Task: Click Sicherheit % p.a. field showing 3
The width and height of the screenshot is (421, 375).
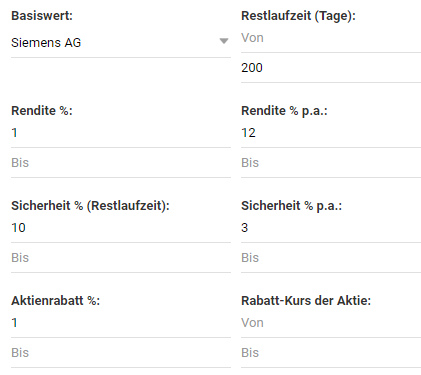Action: (x=331, y=228)
